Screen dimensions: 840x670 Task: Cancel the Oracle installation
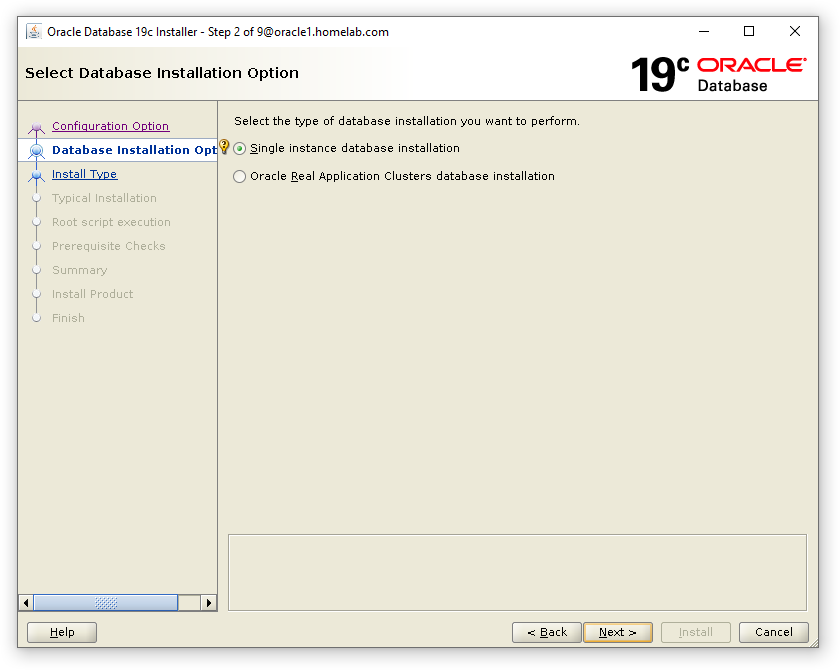point(773,632)
